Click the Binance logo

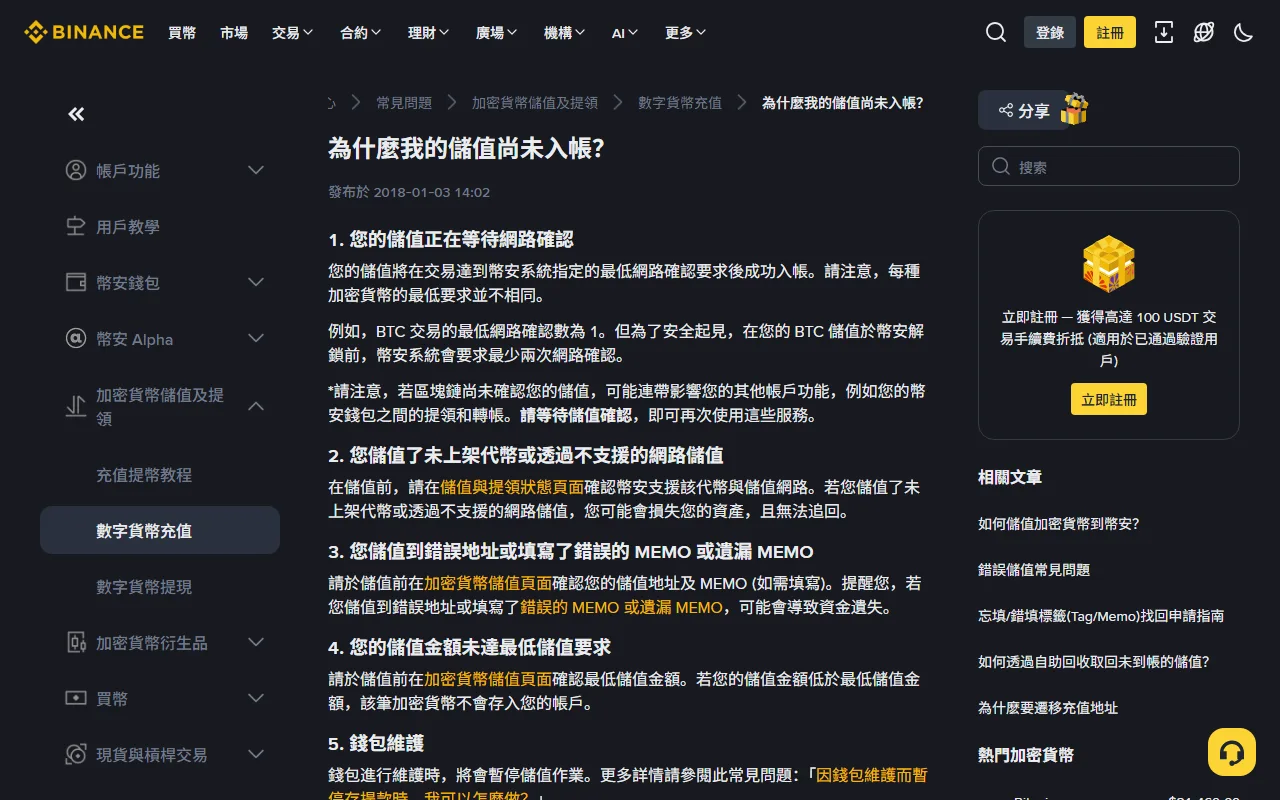tap(84, 32)
